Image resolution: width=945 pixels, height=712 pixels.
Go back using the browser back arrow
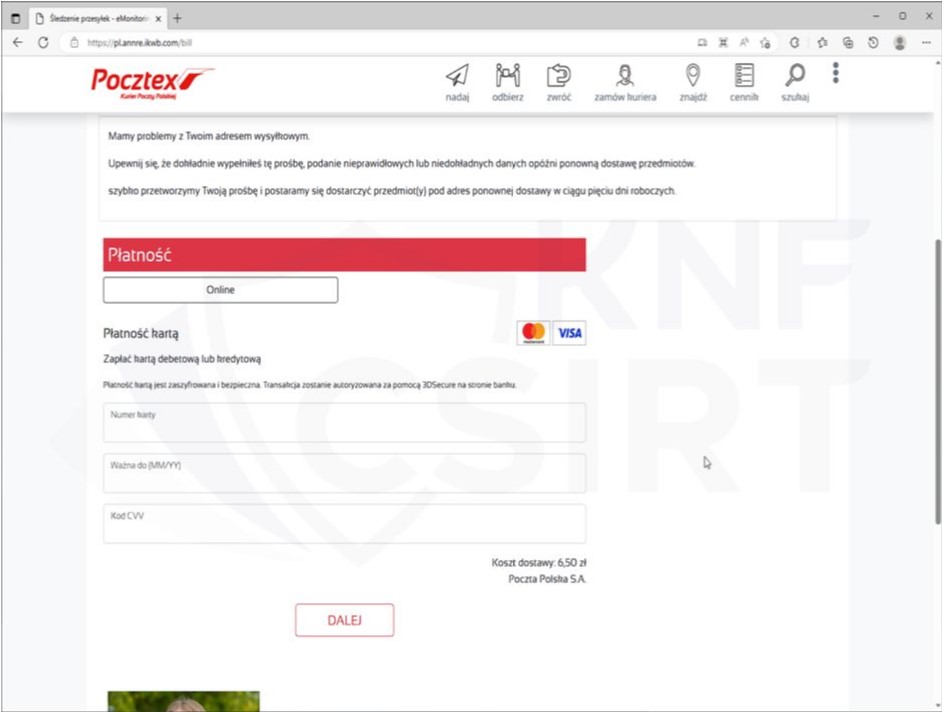17,43
